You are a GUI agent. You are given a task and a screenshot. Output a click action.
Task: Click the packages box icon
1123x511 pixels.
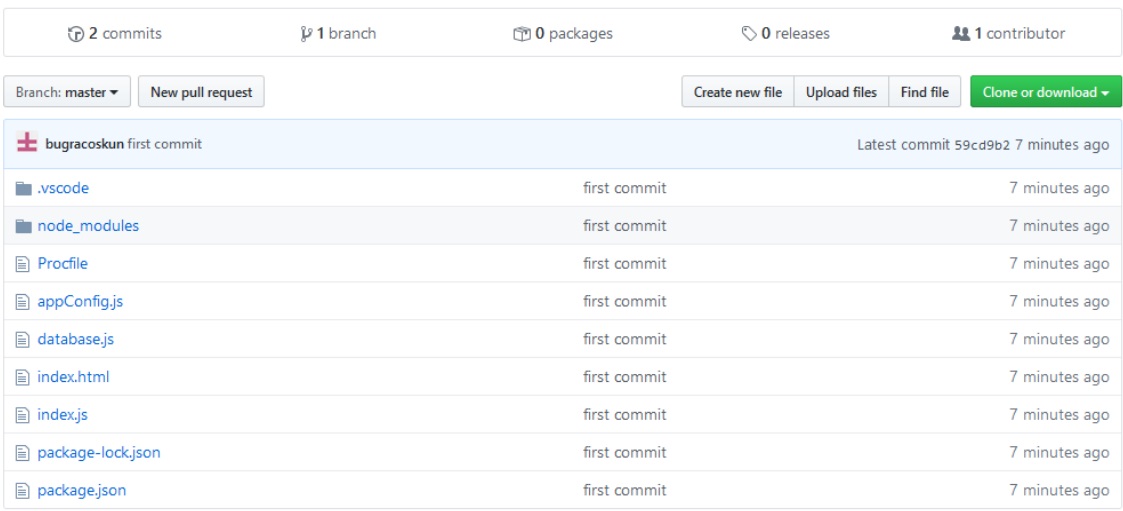coord(521,34)
